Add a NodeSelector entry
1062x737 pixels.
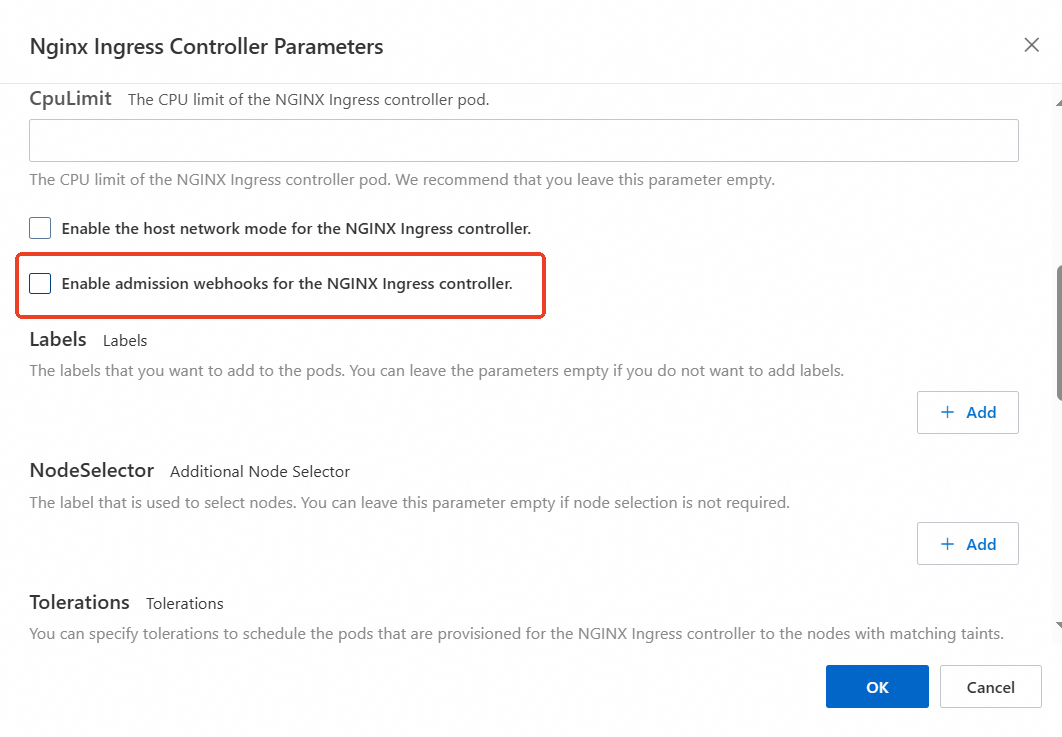(968, 544)
